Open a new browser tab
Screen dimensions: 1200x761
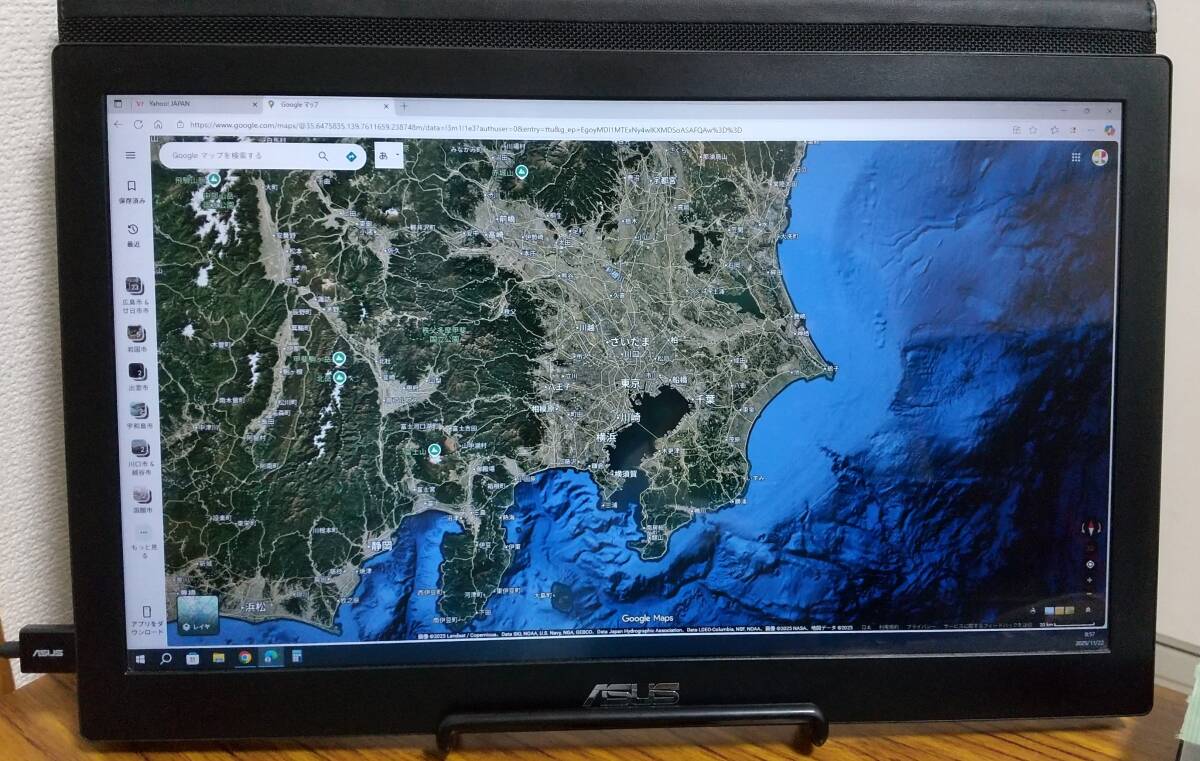pyautogui.click(x=404, y=105)
